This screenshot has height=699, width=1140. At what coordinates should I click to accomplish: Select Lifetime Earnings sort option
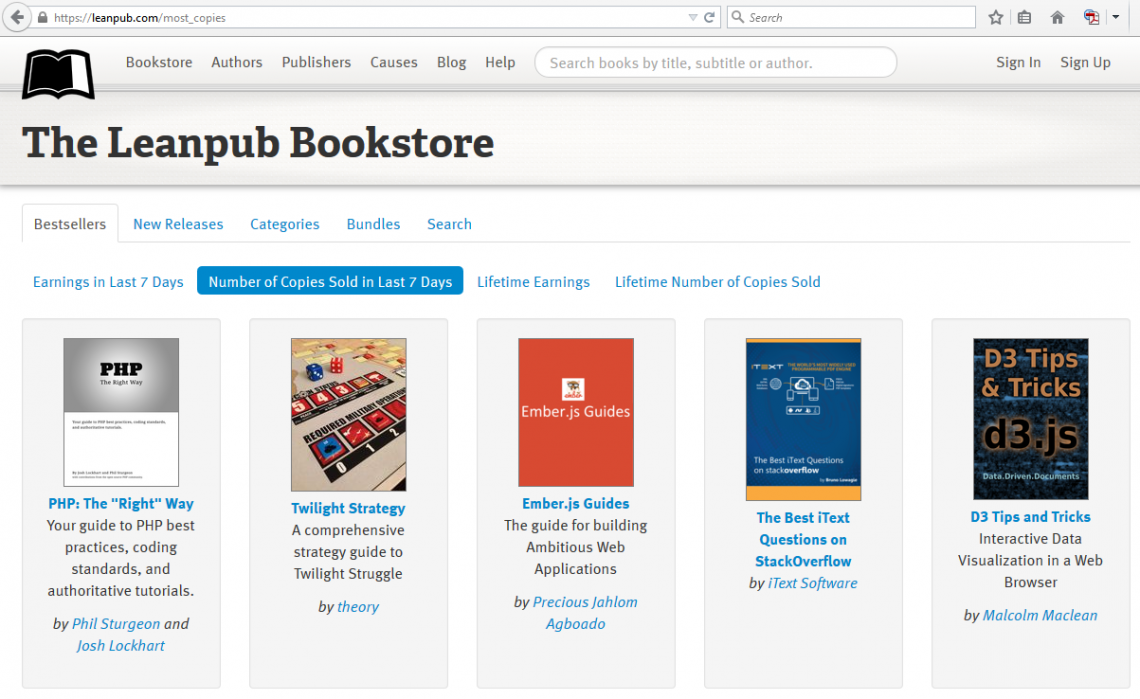coord(533,282)
